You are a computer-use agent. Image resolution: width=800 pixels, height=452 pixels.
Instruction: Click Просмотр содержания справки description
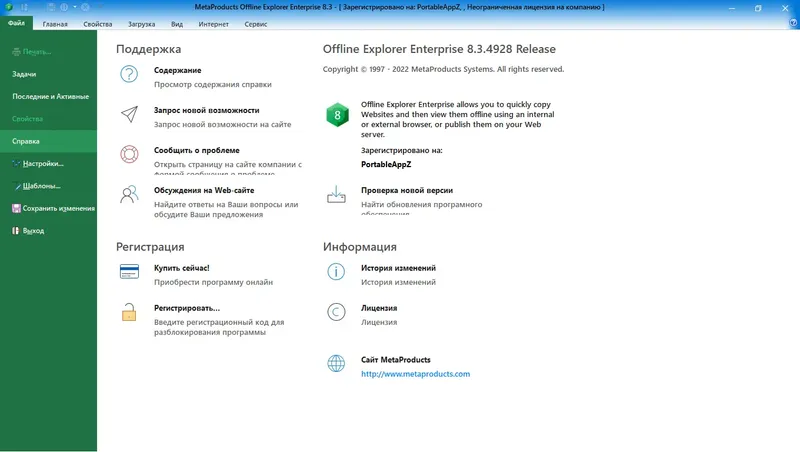click(x=213, y=85)
